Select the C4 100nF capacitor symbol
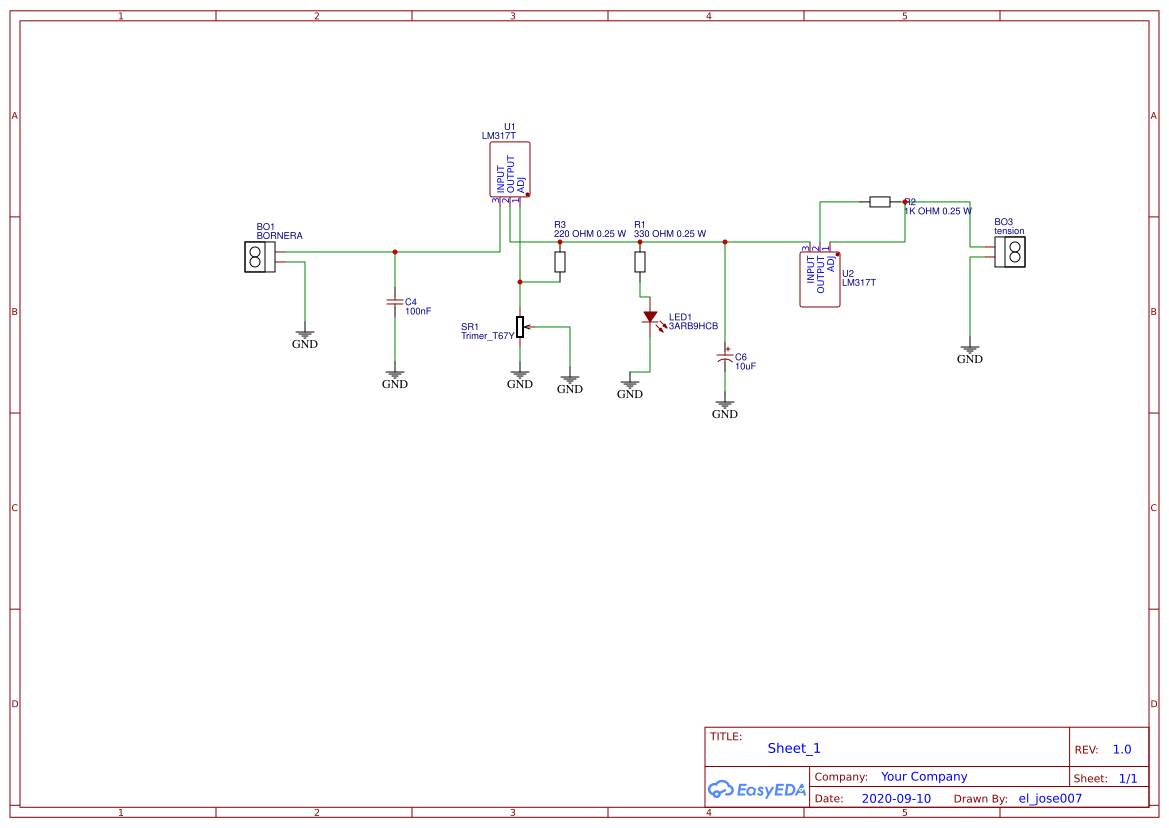 point(396,303)
